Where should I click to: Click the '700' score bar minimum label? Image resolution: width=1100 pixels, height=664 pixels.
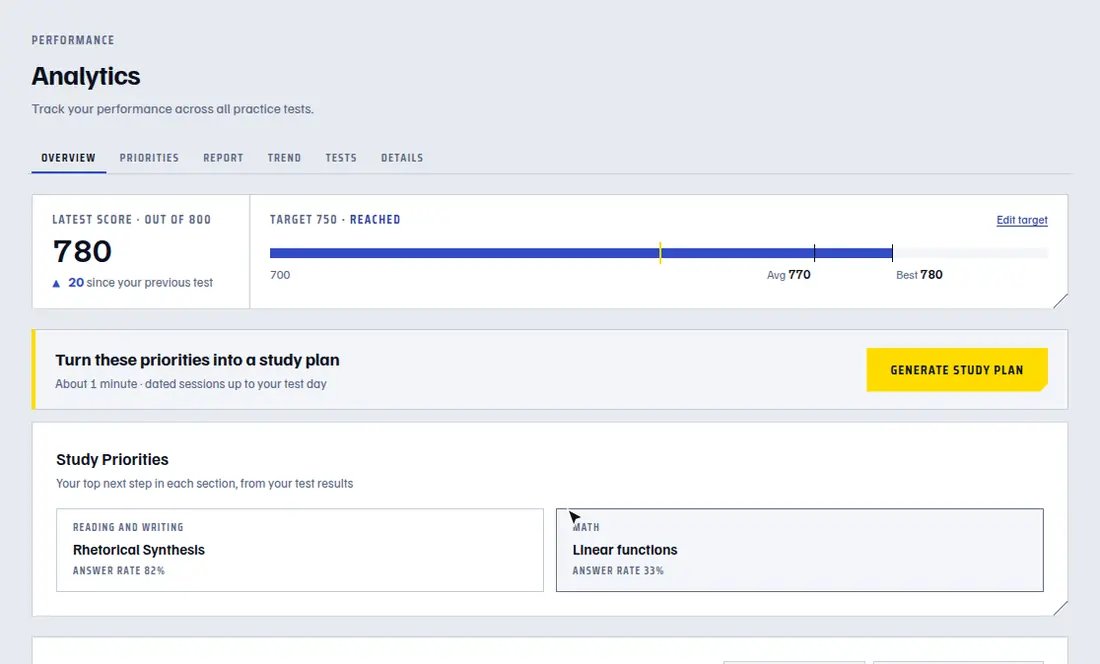coord(280,275)
